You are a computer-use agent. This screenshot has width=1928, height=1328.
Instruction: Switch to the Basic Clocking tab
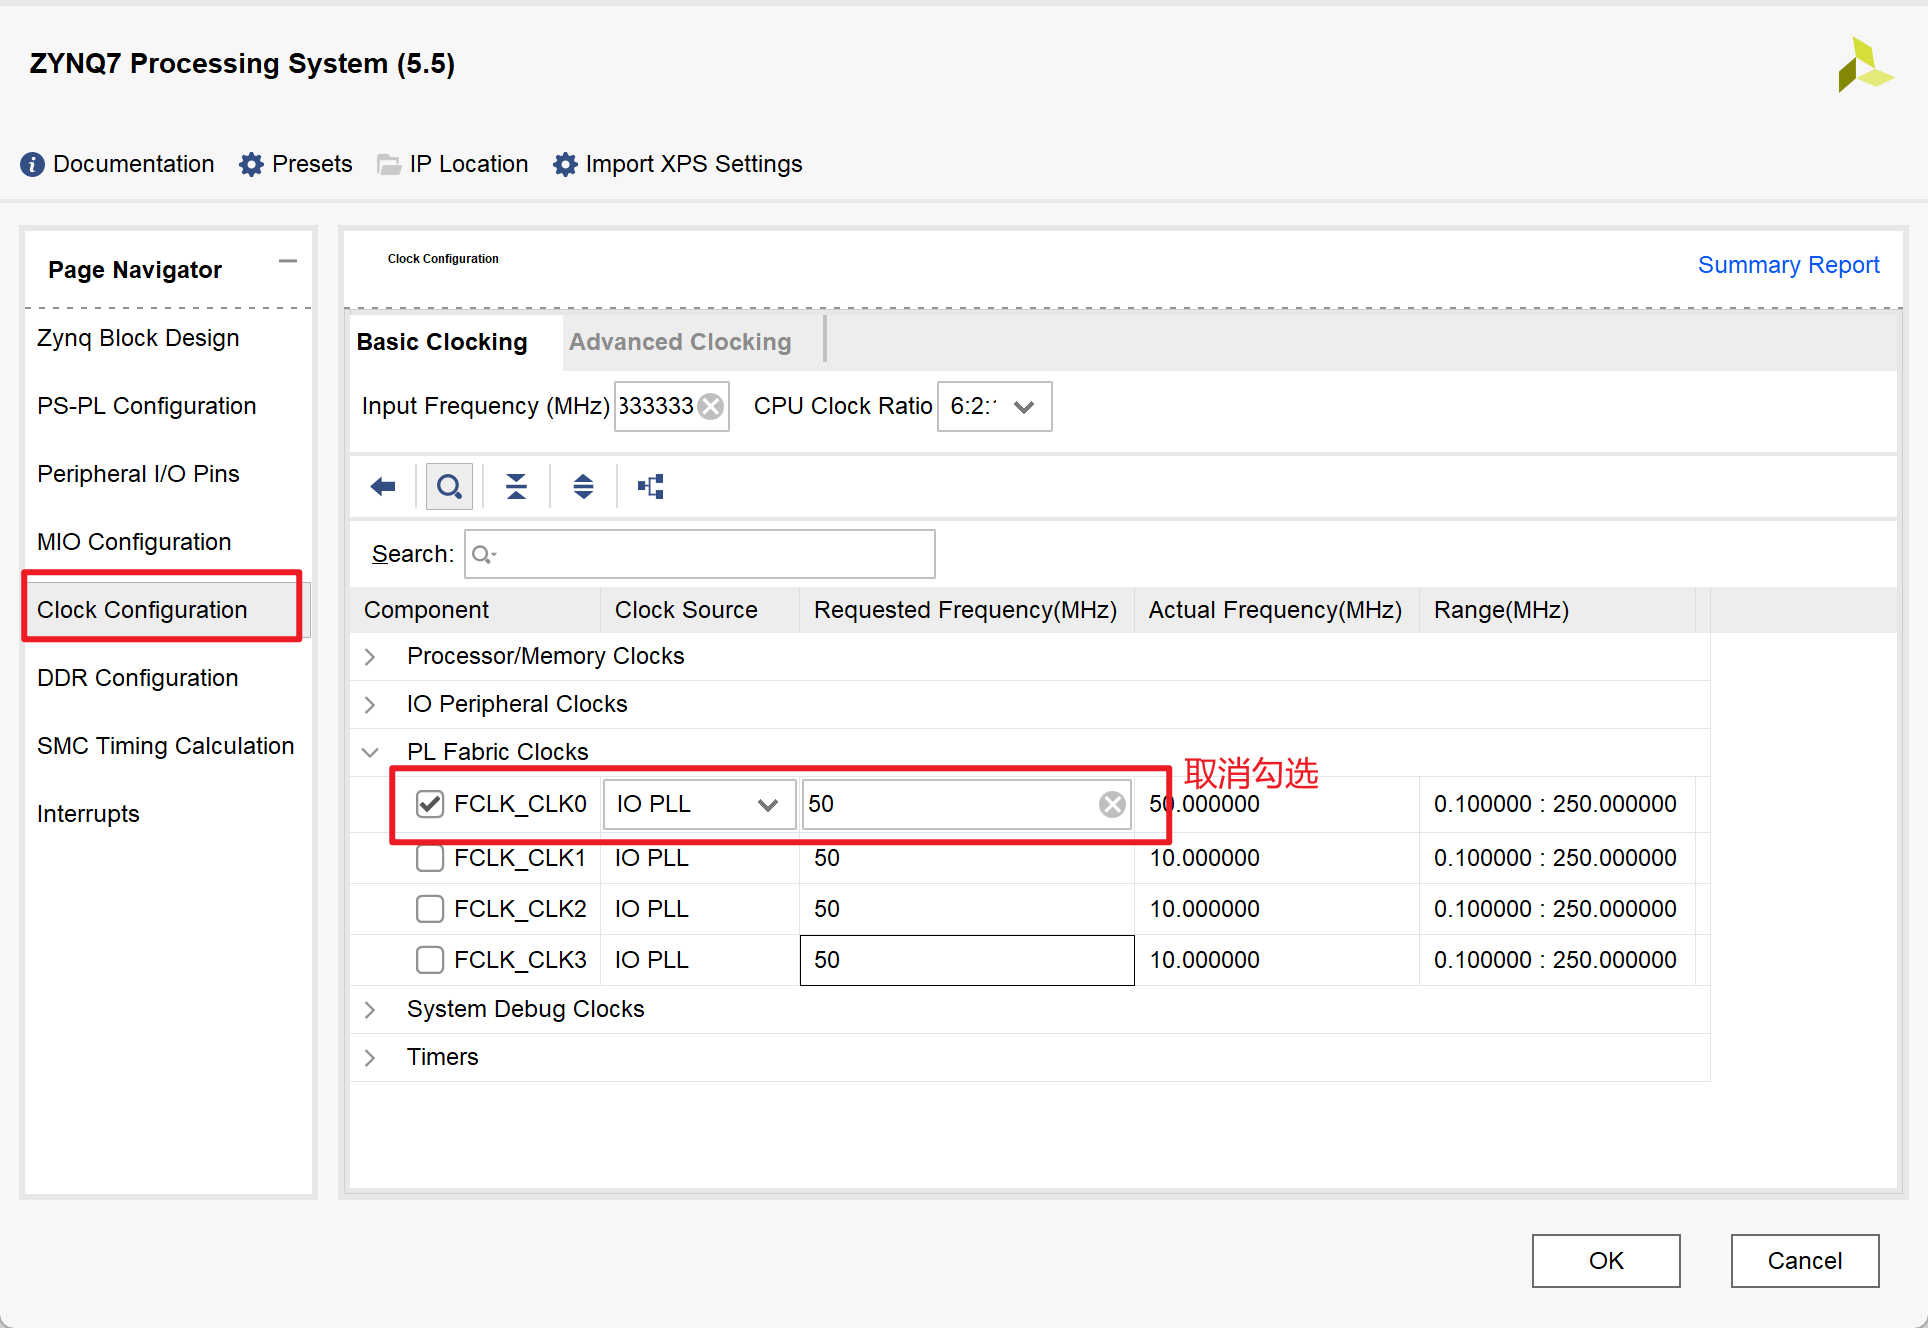pyautogui.click(x=442, y=342)
